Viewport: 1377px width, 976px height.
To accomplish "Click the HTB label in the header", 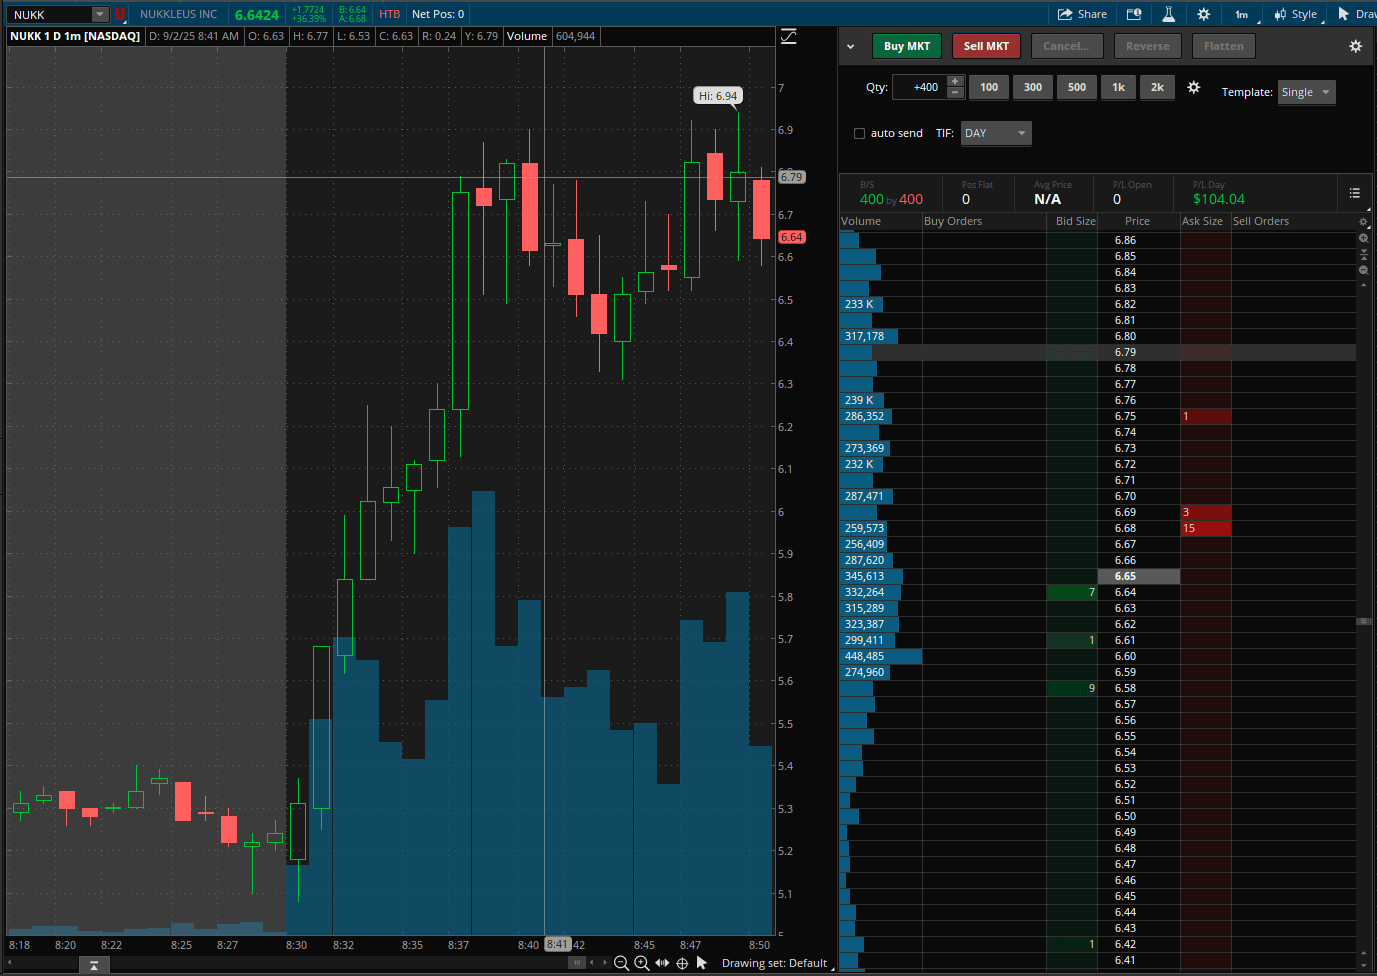I will pos(389,14).
